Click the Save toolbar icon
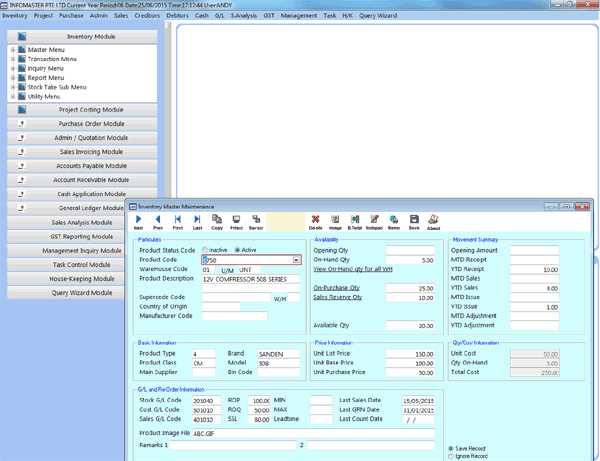This screenshot has width=600, height=461. pos(413,221)
